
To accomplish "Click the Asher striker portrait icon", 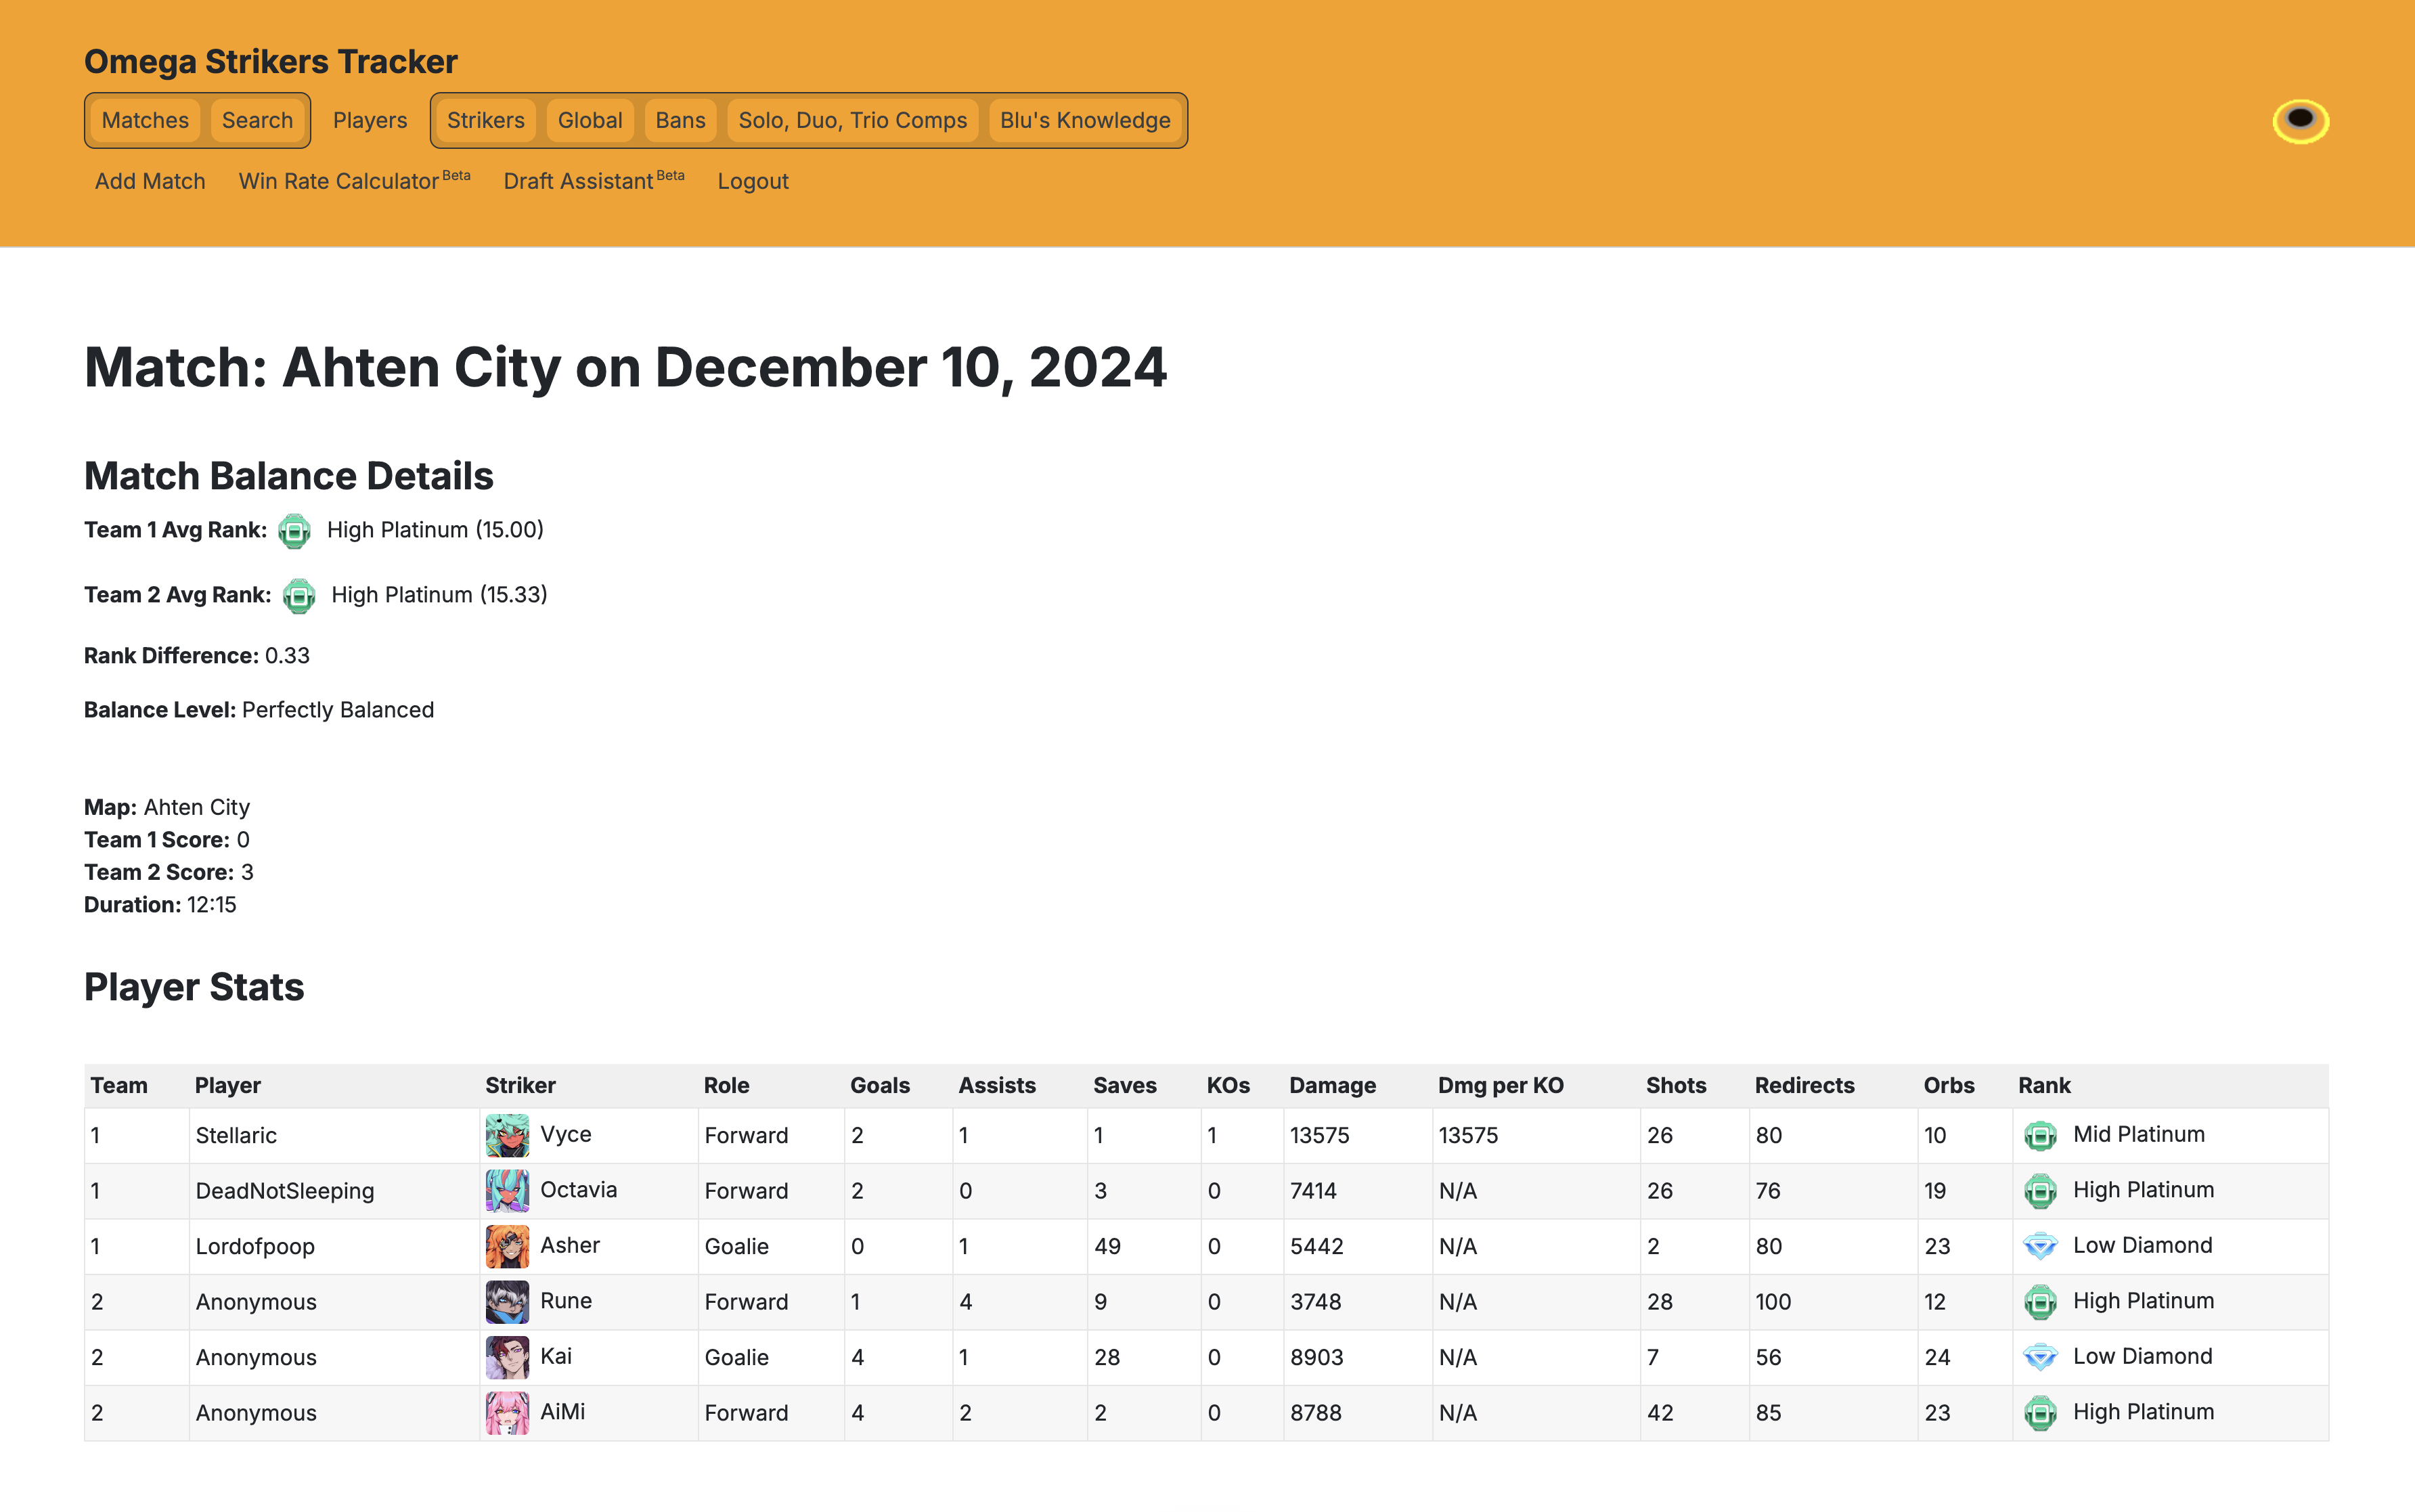I will point(507,1246).
